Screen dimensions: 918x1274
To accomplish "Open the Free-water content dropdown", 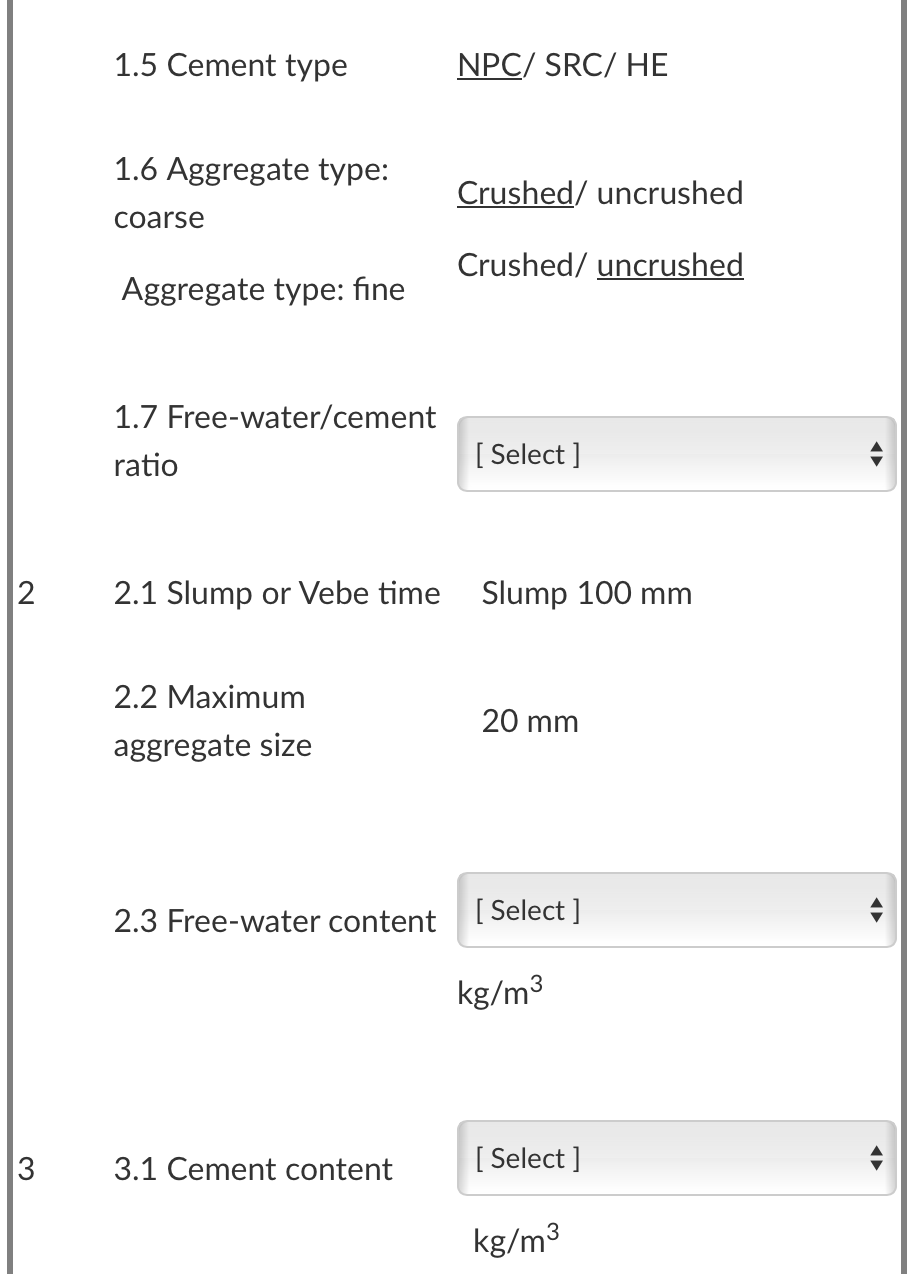I will tap(677, 910).
